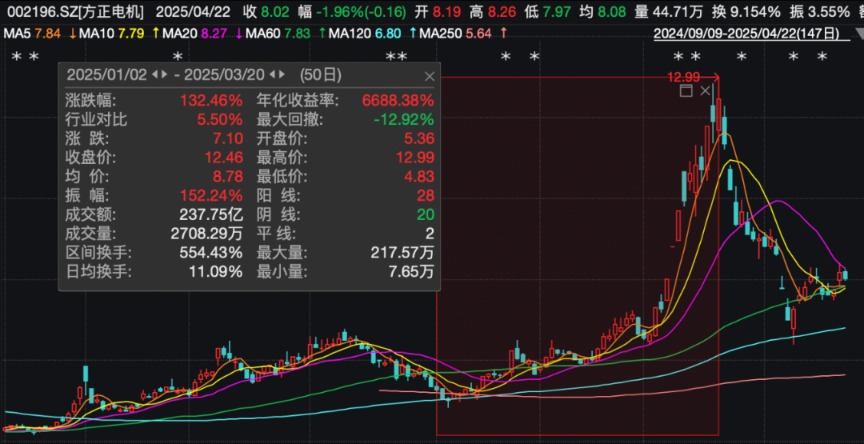
Task: Select the MA60 7.83 indicator label
Action: tap(280, 34)
